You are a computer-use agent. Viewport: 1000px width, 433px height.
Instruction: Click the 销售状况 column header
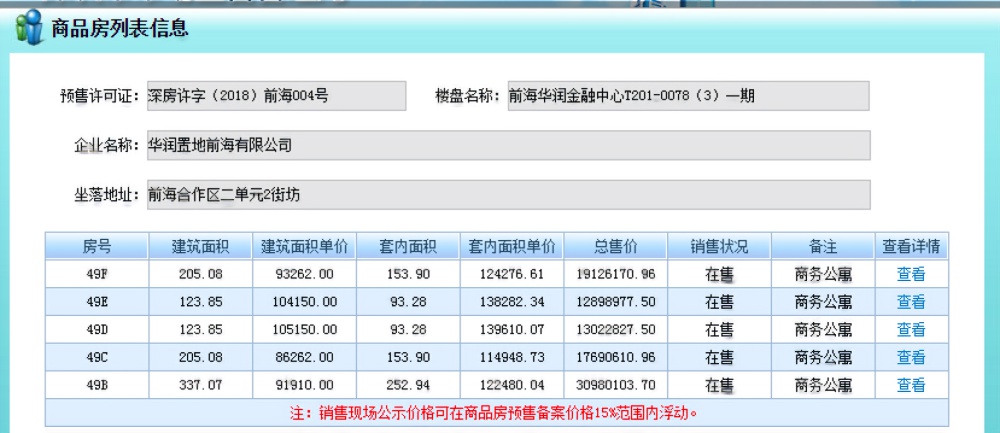click(719, 246)
